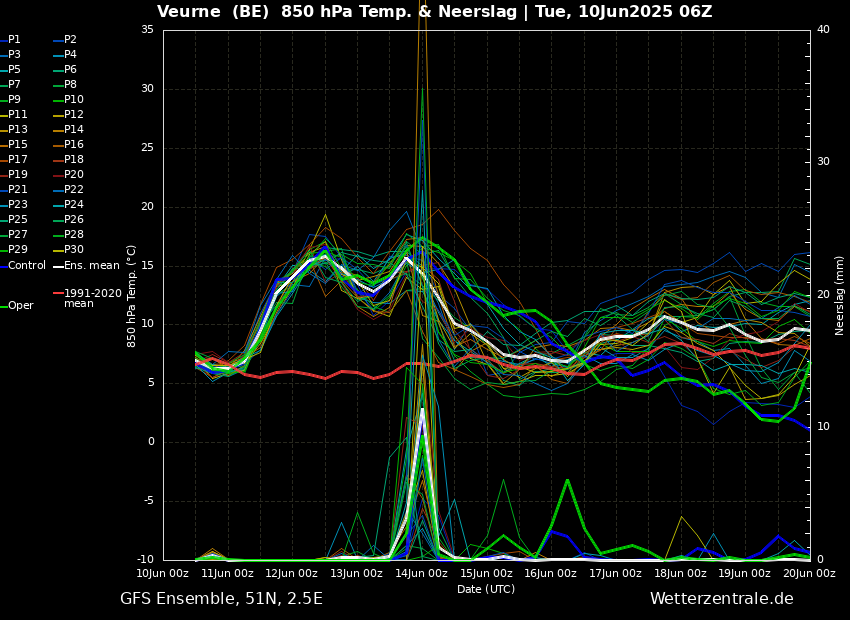Click legend entry P24
This screenshot has height=620, width=850.
(x=68, y=204)
